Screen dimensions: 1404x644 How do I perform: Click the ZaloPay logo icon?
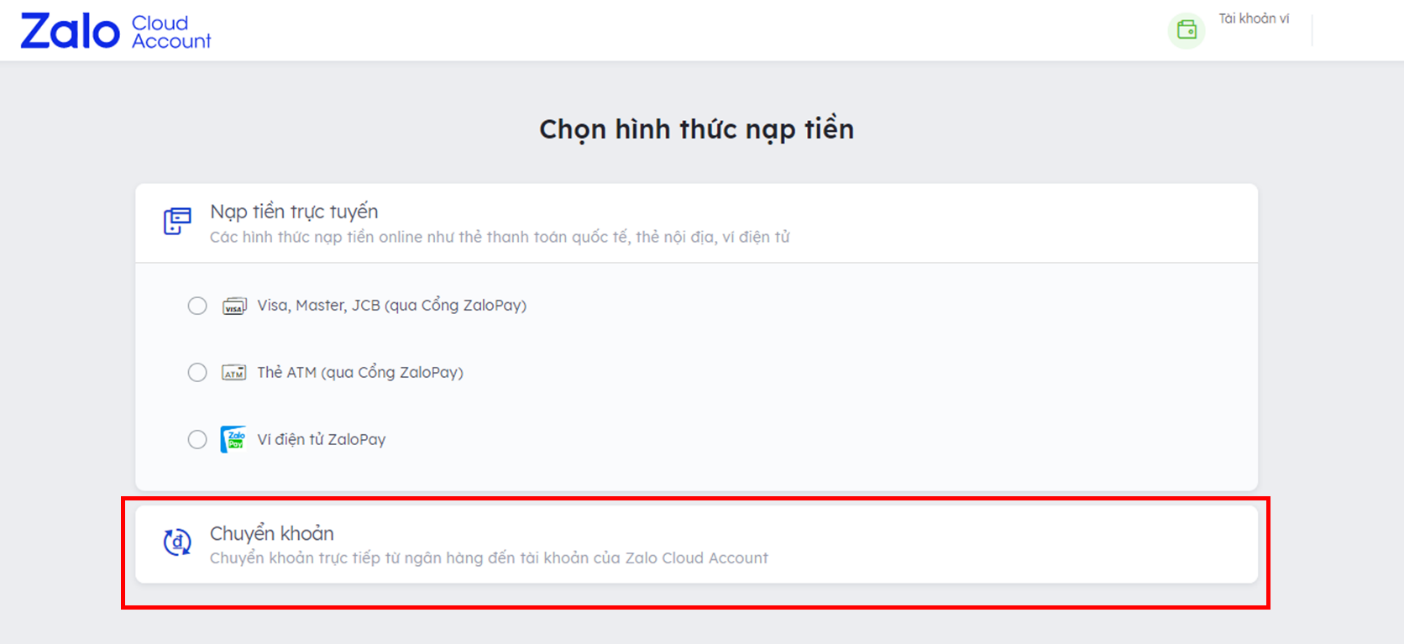233,439
